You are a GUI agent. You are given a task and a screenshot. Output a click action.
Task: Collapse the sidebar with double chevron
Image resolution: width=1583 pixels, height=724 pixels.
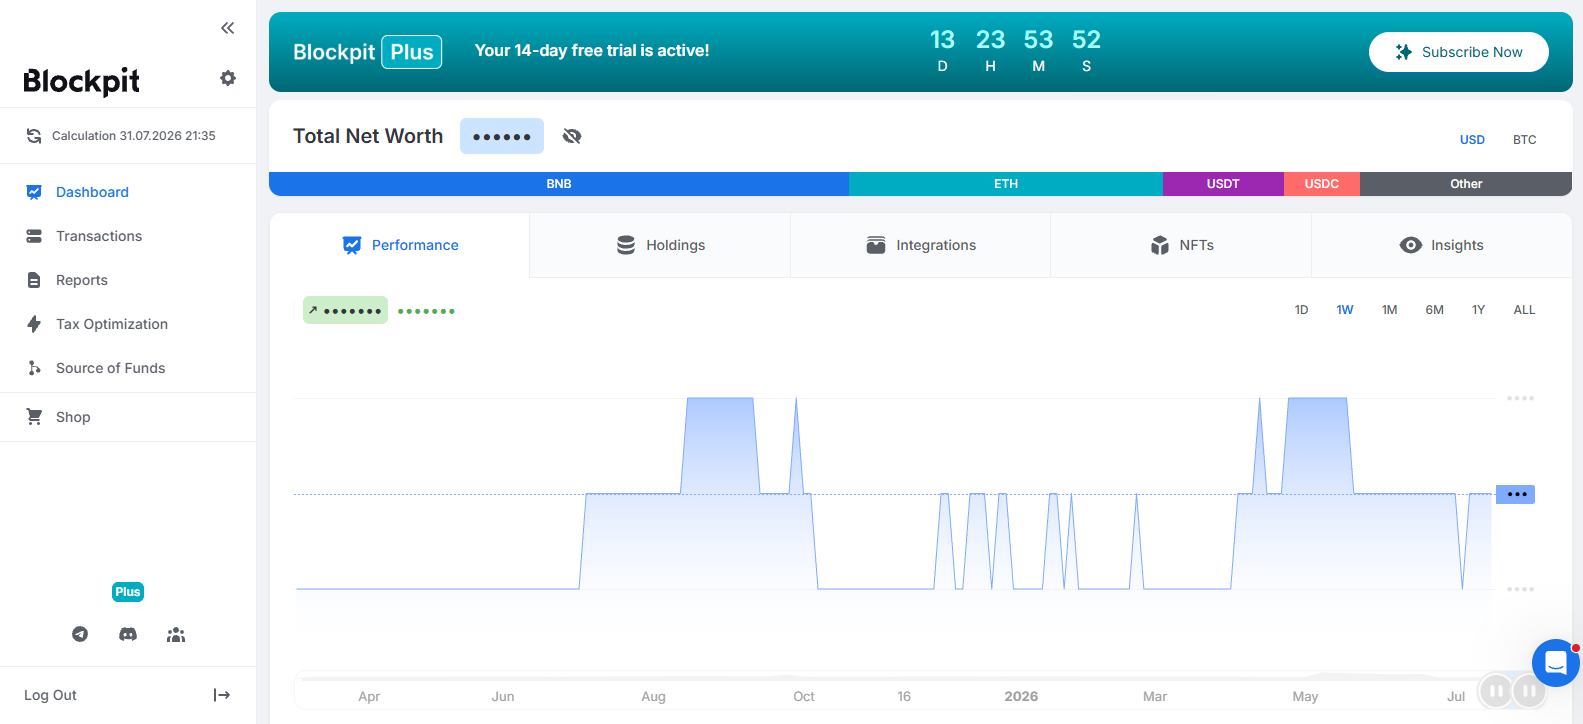point(228,28)
